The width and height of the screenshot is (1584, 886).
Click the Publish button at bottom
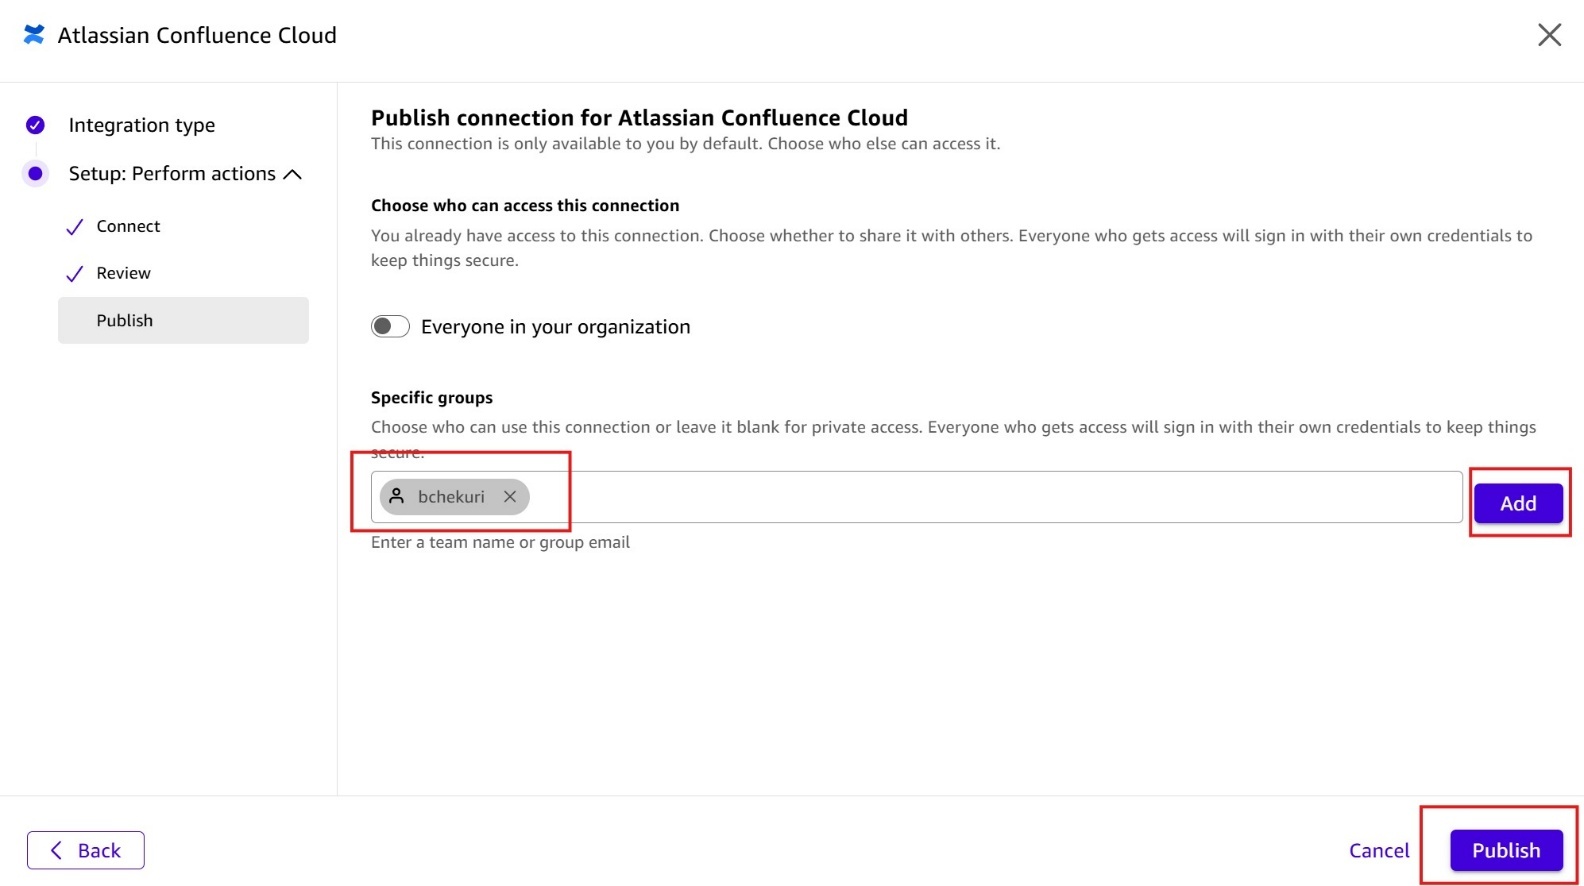(x=1506, y=850)
